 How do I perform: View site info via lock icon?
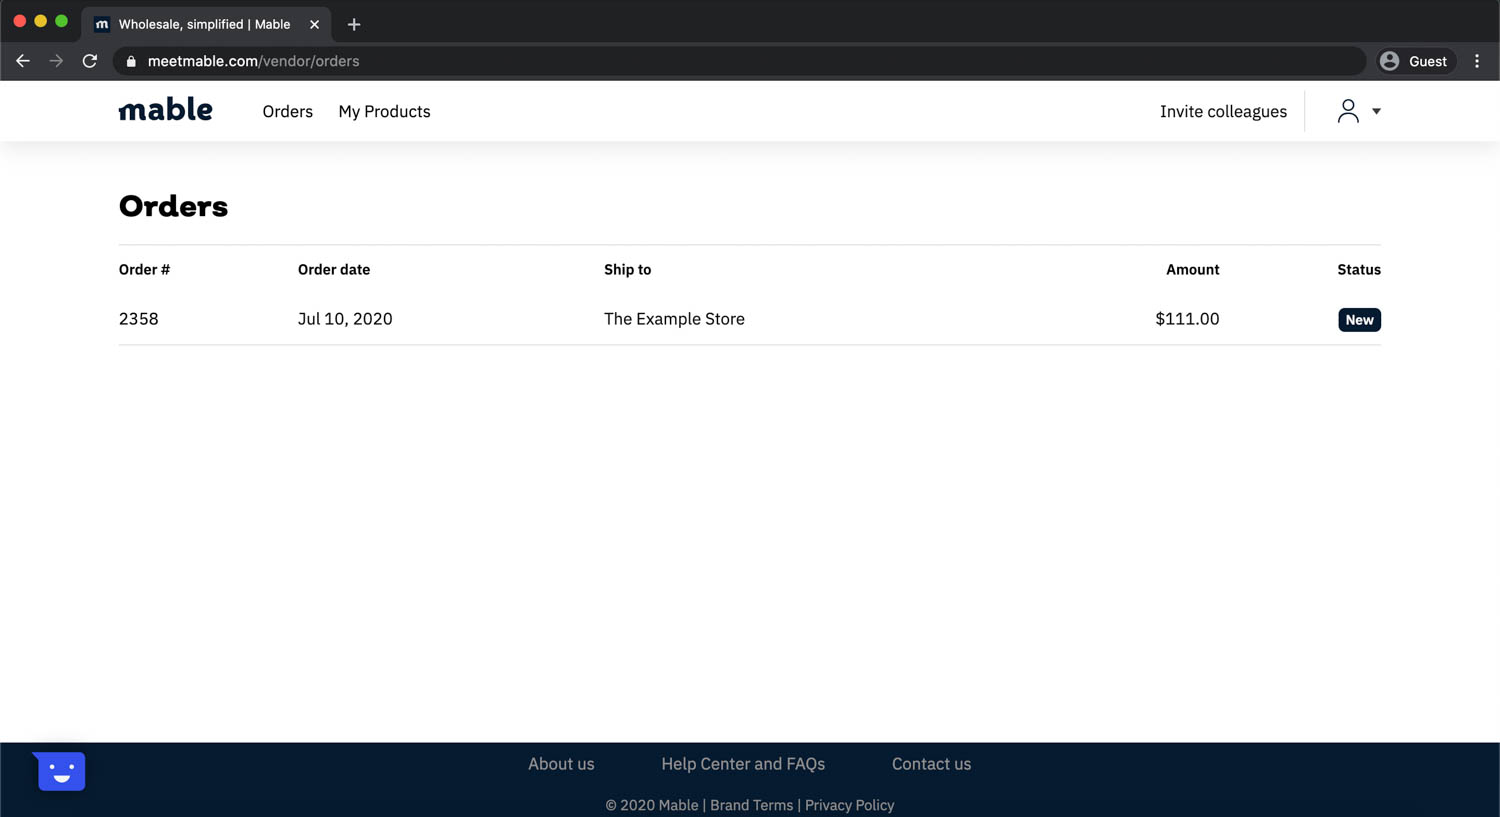tap(131, 61)
